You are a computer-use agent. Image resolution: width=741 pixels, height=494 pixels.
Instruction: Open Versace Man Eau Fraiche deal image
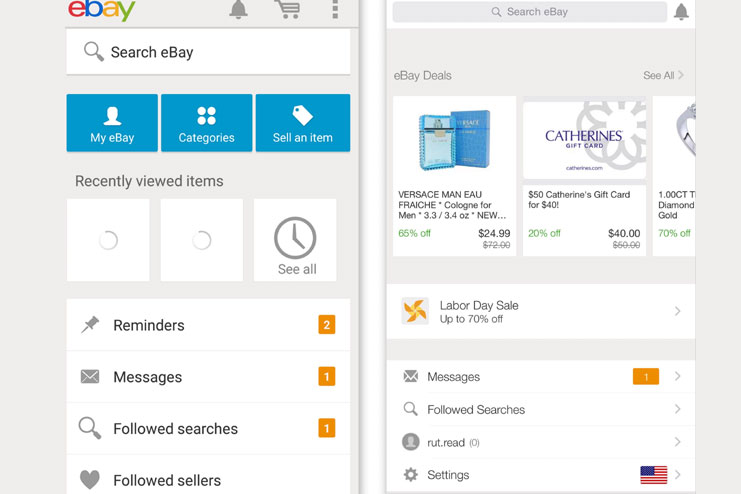pyautogui.click(x=455, y=139)
